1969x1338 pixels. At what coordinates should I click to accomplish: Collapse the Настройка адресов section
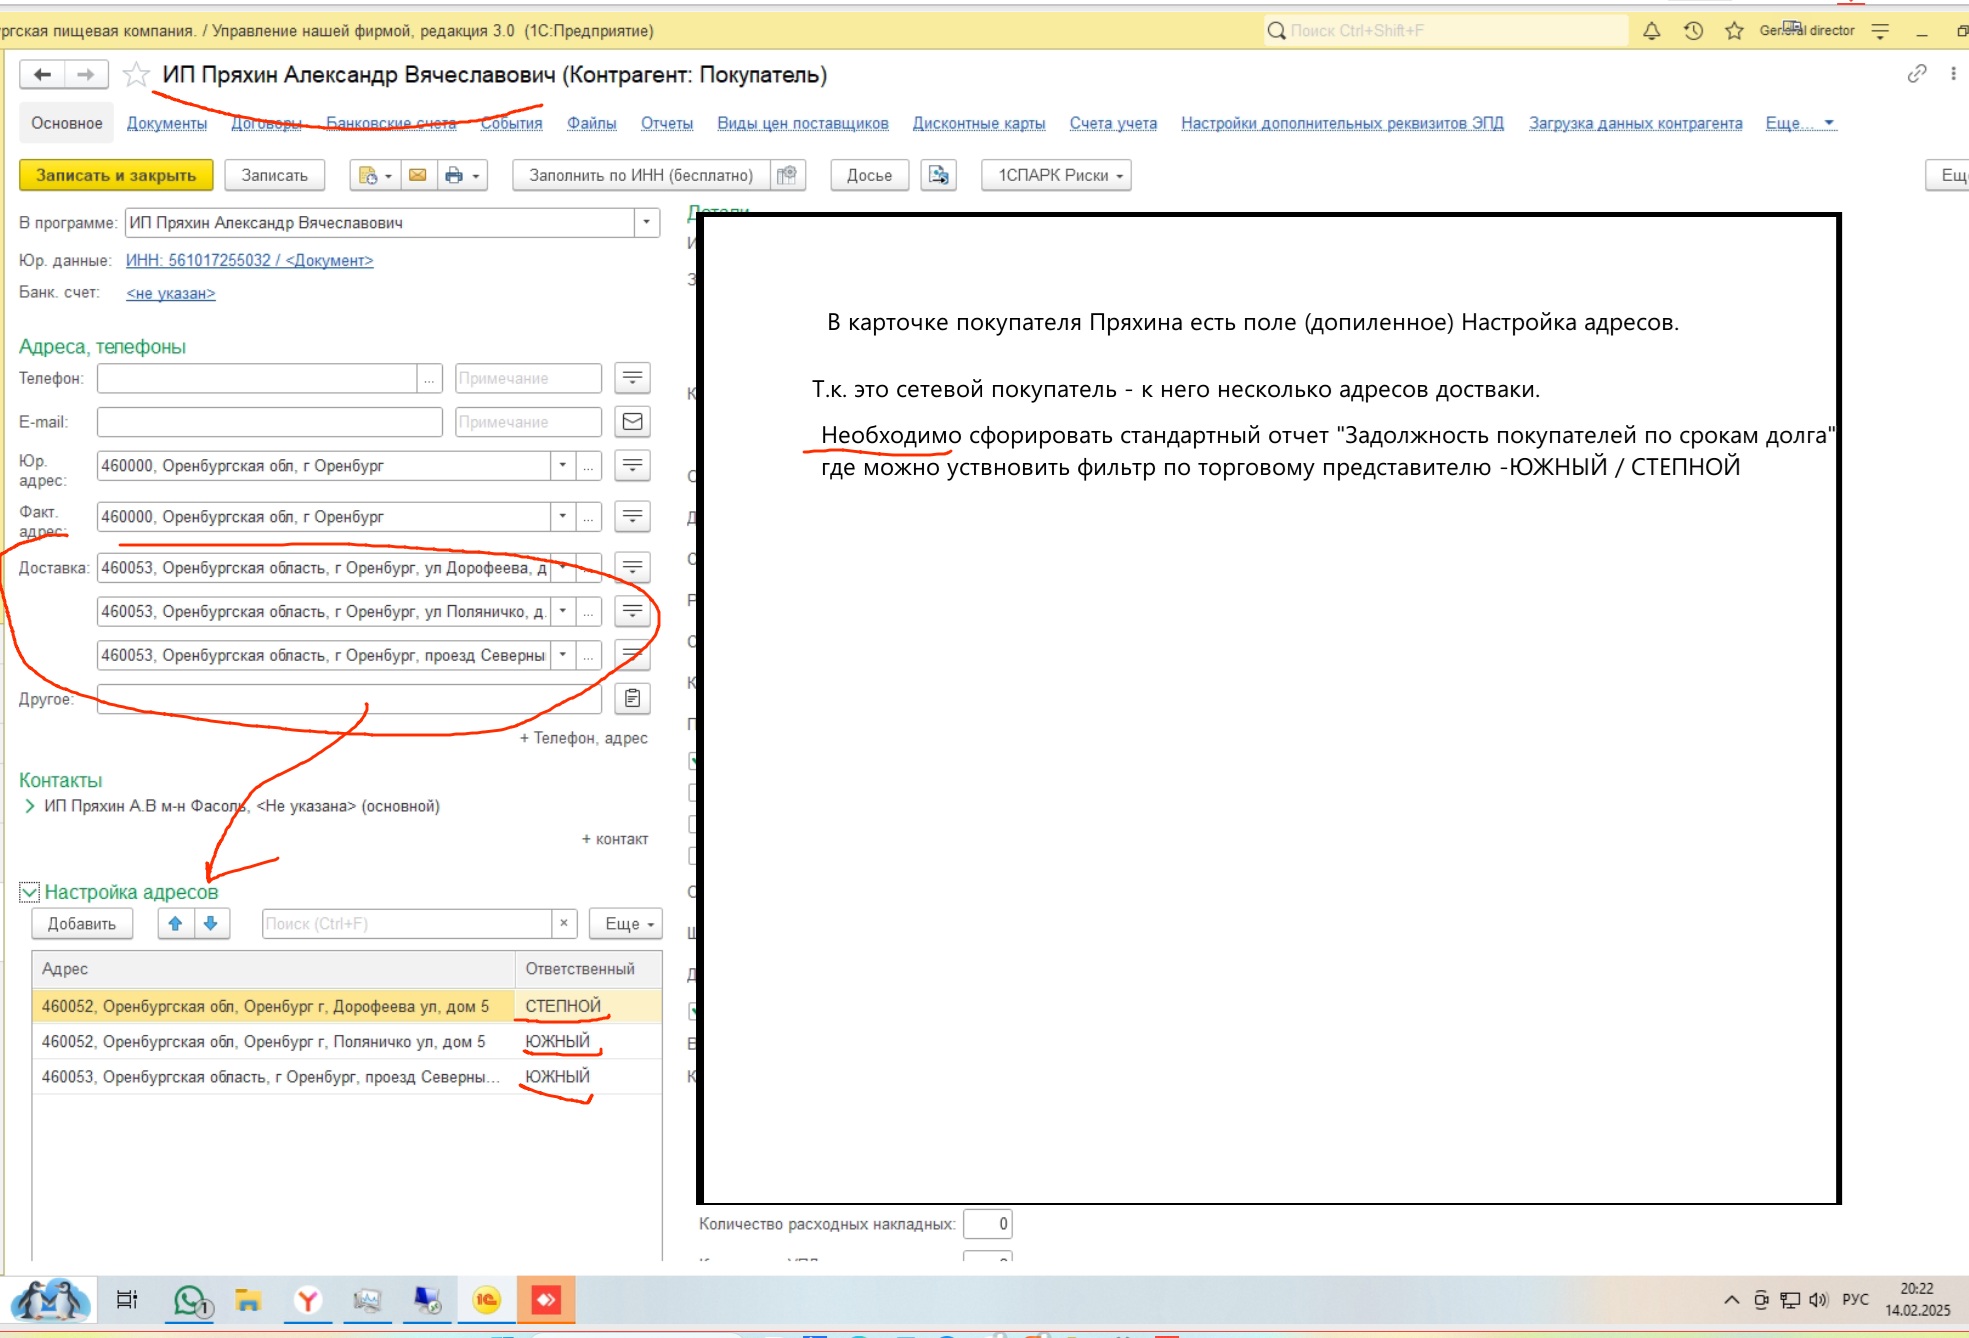pos(29,892)
